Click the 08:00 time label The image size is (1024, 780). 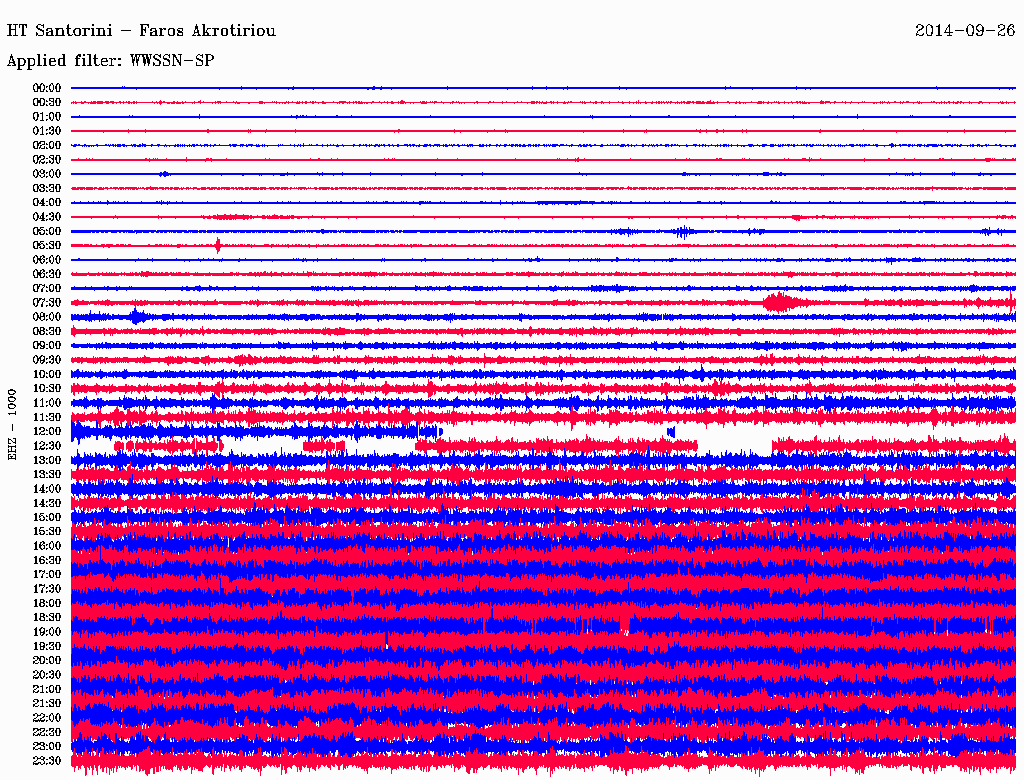(x=46, y=317)
